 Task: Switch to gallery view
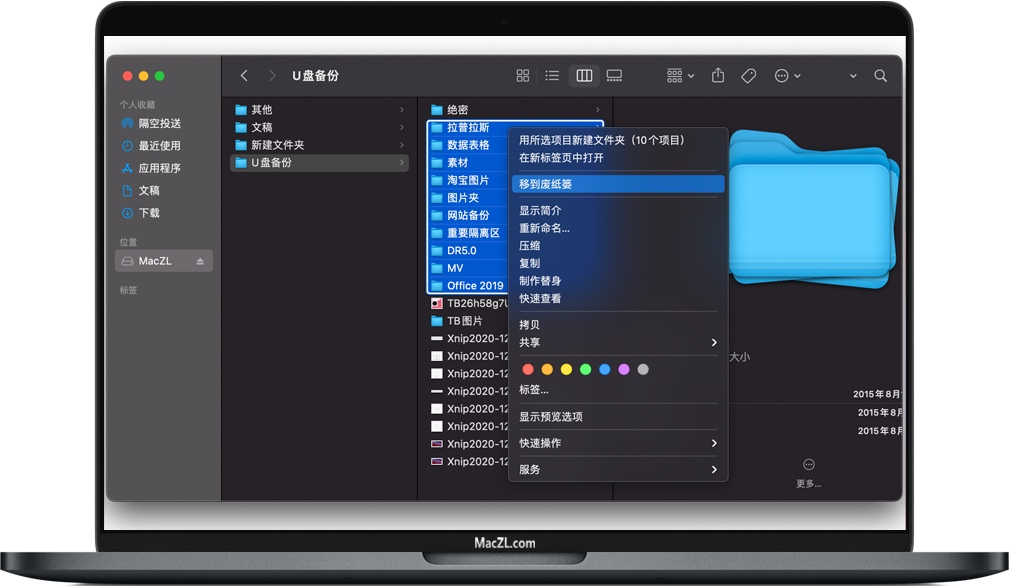[615, 76]
